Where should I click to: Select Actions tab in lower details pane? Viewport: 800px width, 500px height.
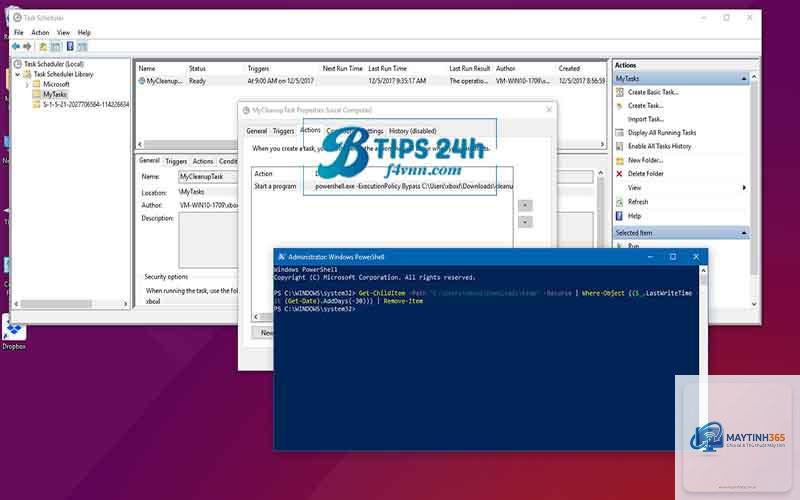(x=203, y=161)
